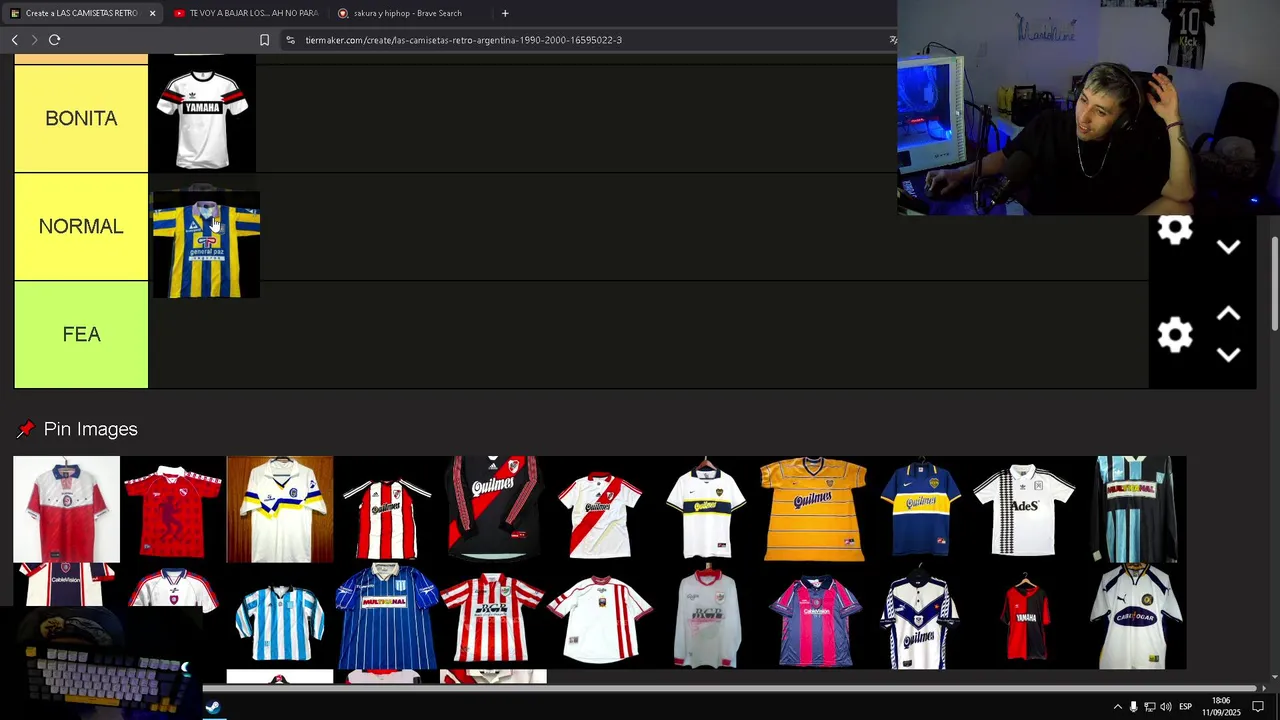Viewport: 1280px width, 720px height.
Task: Switch to the TE VOY A BAJAR LOS tab
Action: click(x=246, y=13)
